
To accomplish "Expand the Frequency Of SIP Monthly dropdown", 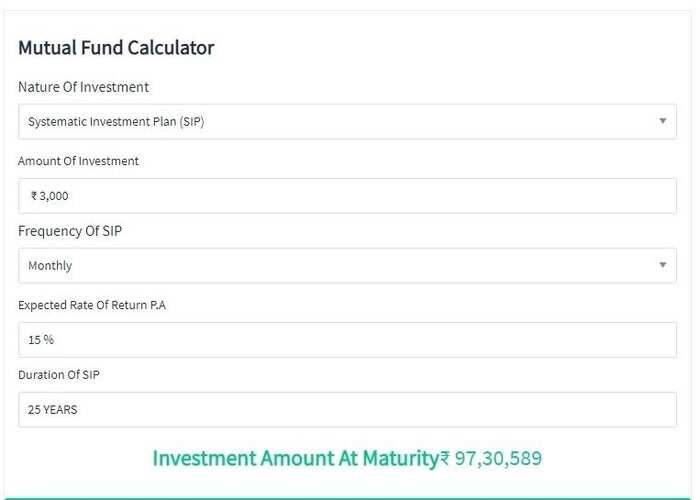I will pos(347,266).
